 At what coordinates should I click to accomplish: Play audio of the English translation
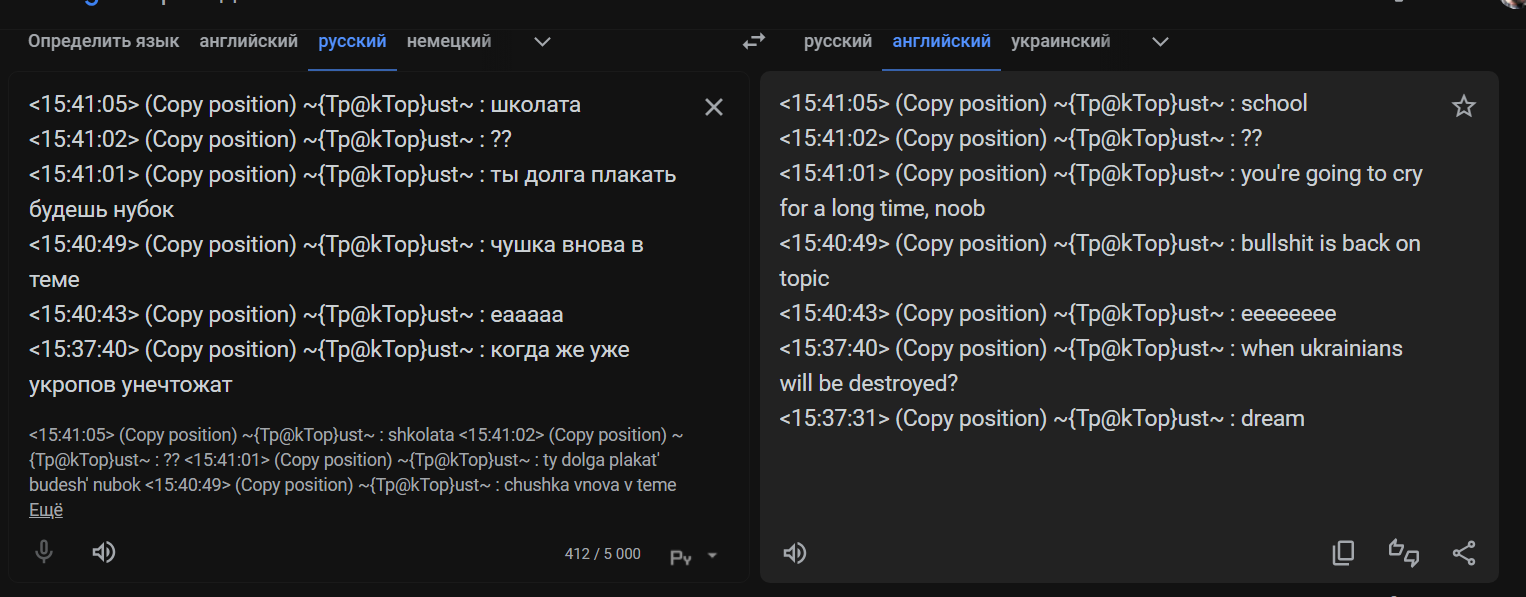(795, 553)
